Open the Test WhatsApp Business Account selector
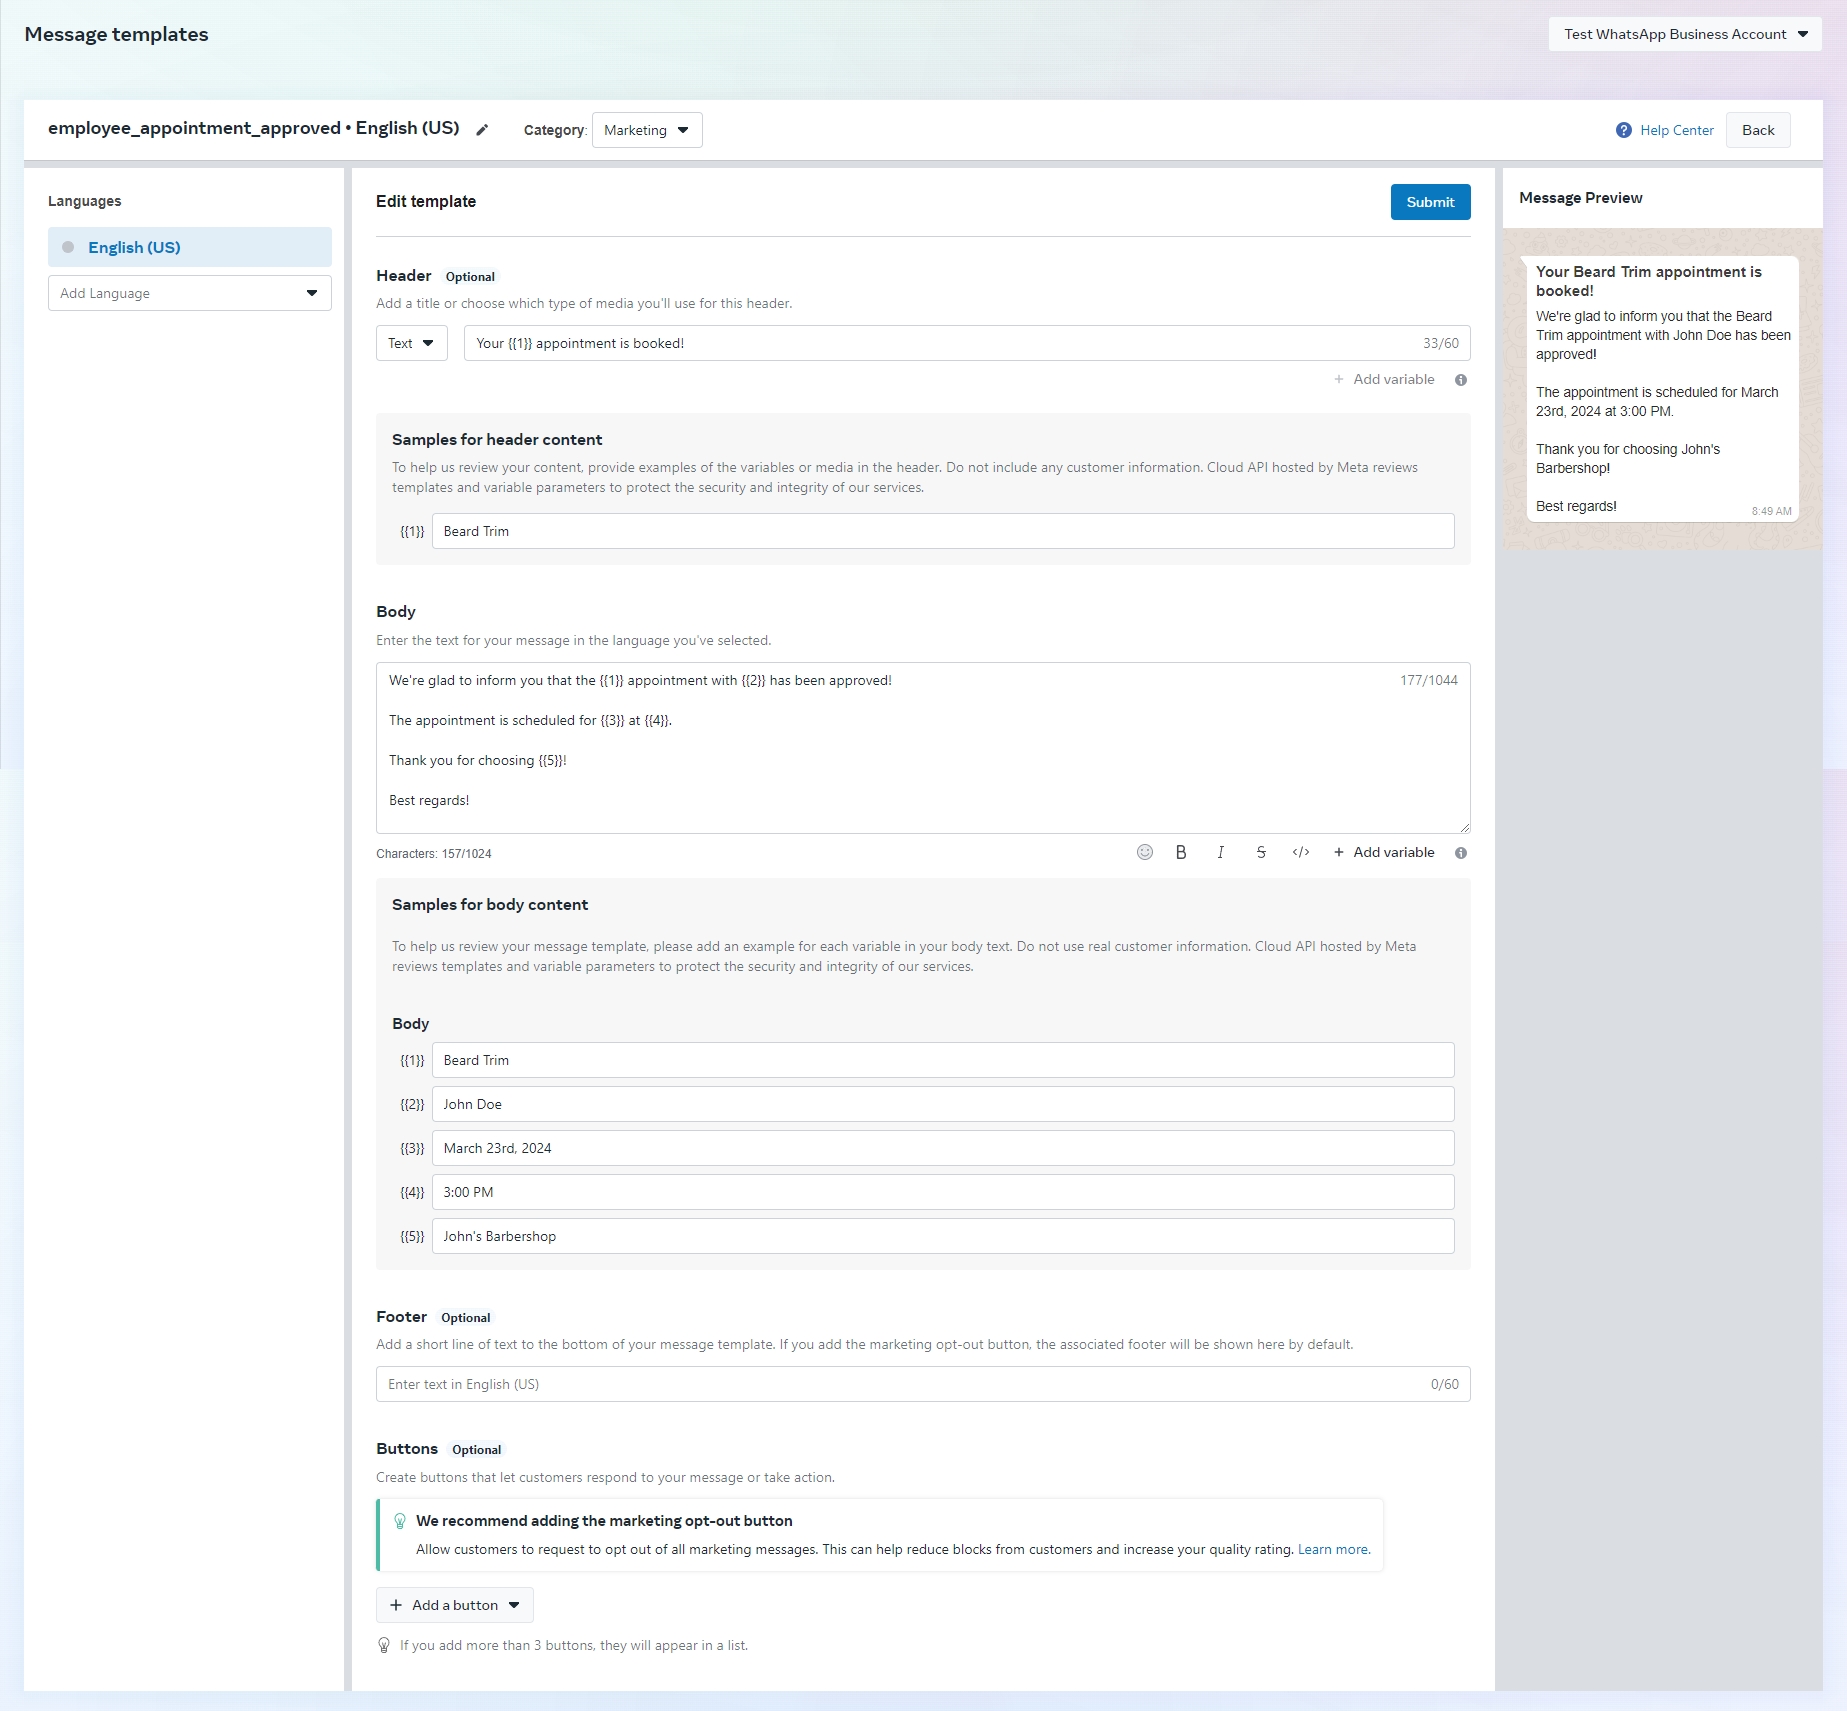 pos(1684,34)
